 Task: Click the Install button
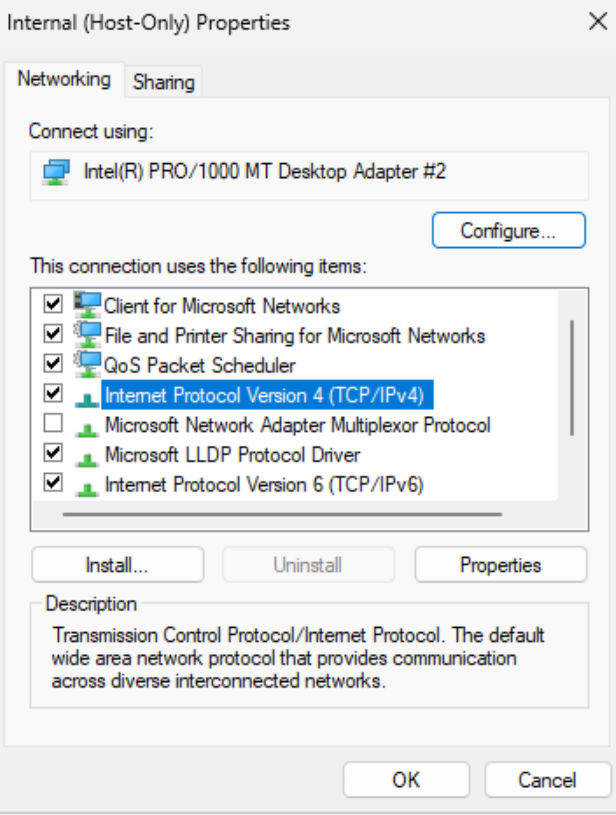coord(117,565)
